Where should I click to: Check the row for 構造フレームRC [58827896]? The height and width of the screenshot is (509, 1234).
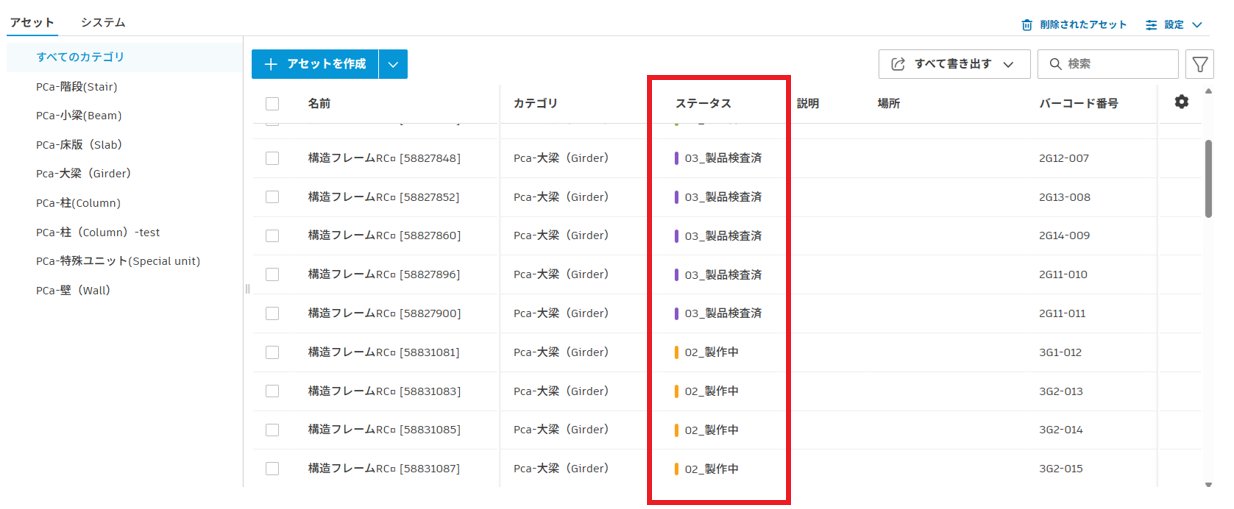point(272,275)
